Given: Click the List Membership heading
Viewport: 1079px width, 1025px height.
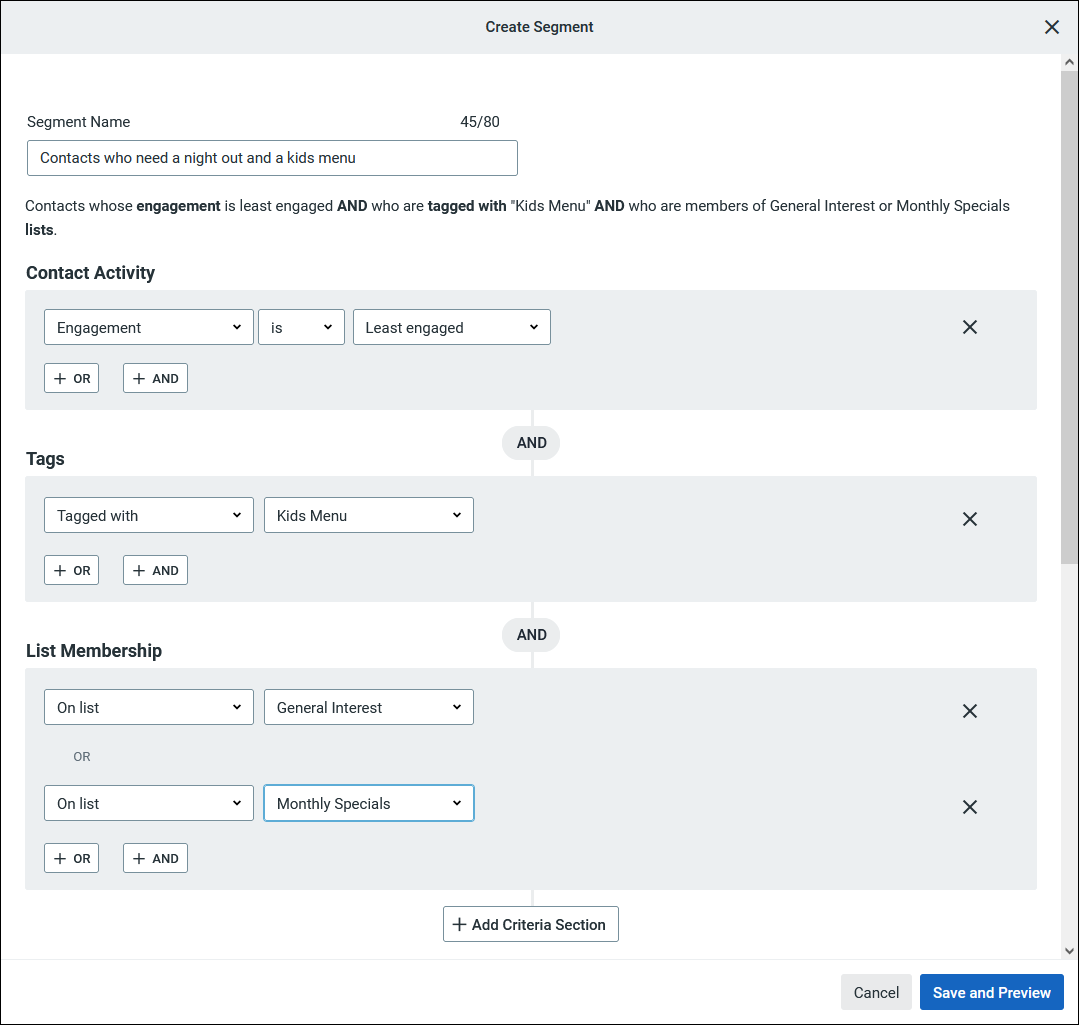Looking at the screenshot, I should point(94,651).
